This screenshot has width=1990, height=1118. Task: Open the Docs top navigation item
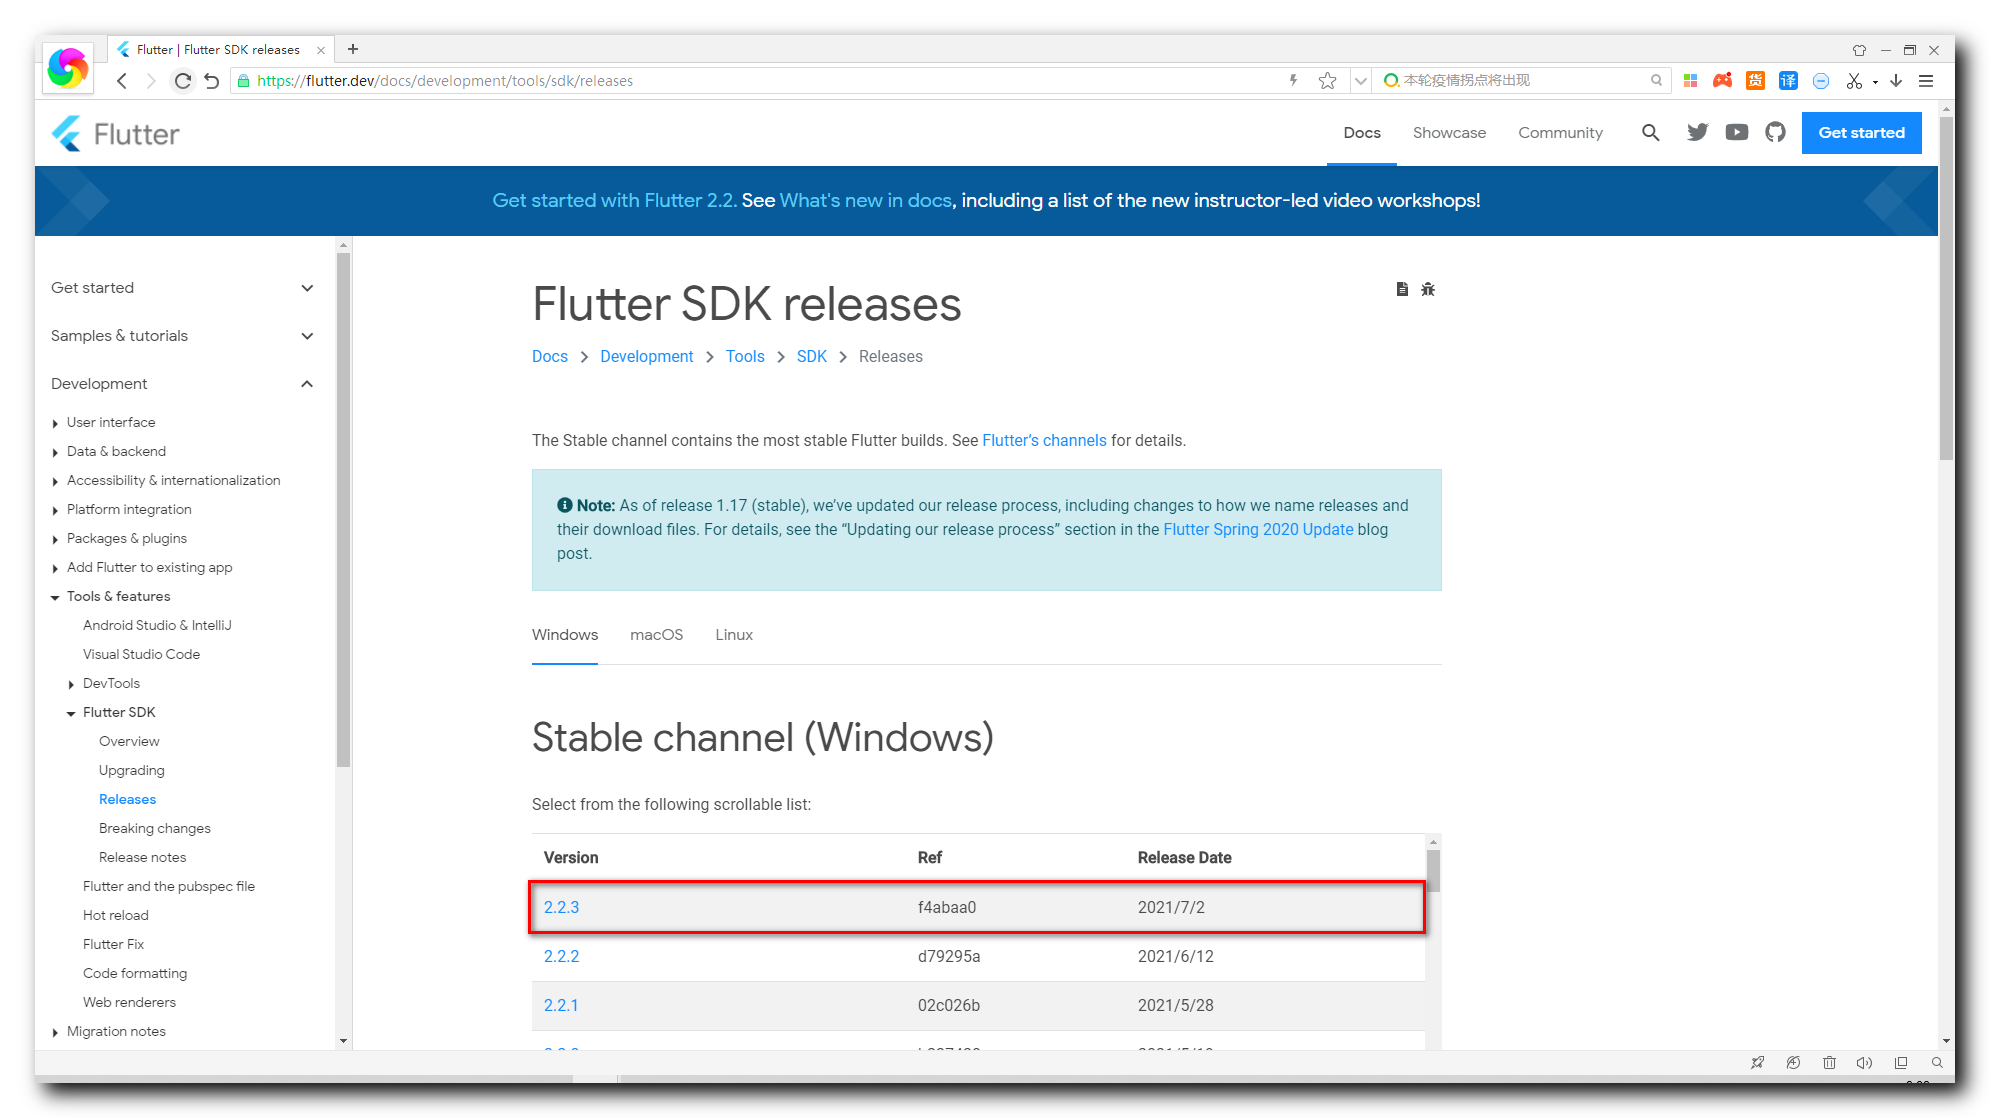1362,133
